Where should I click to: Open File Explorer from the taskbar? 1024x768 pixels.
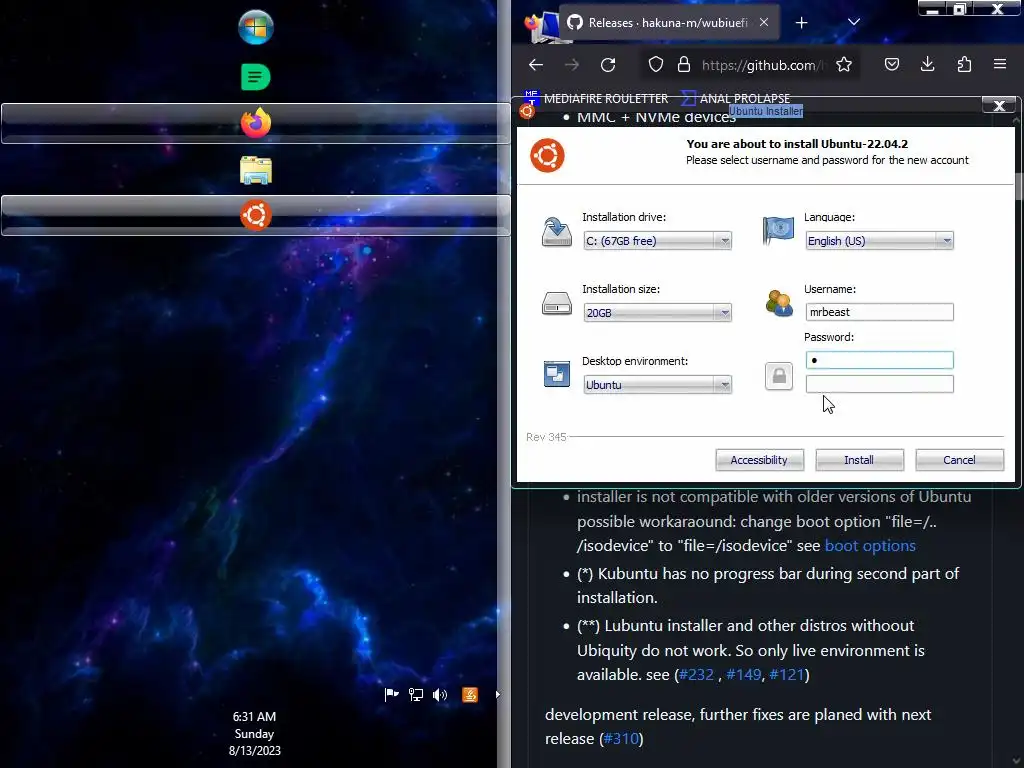[255, 170]
